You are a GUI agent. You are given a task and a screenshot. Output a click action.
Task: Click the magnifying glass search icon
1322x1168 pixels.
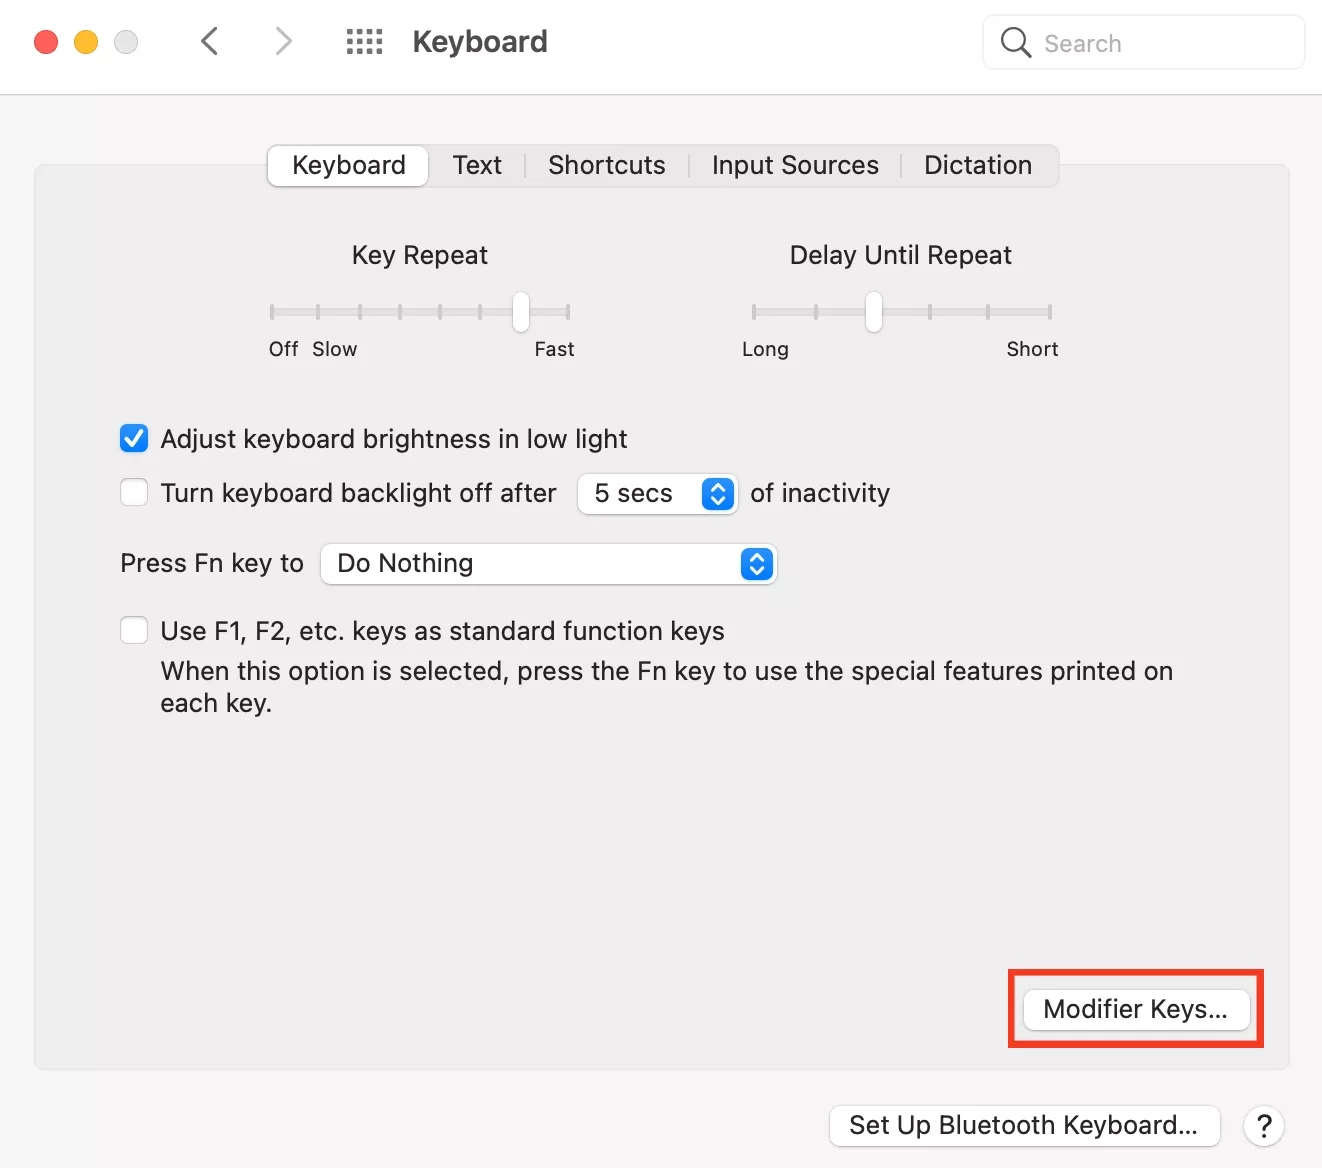(1015, 43)
